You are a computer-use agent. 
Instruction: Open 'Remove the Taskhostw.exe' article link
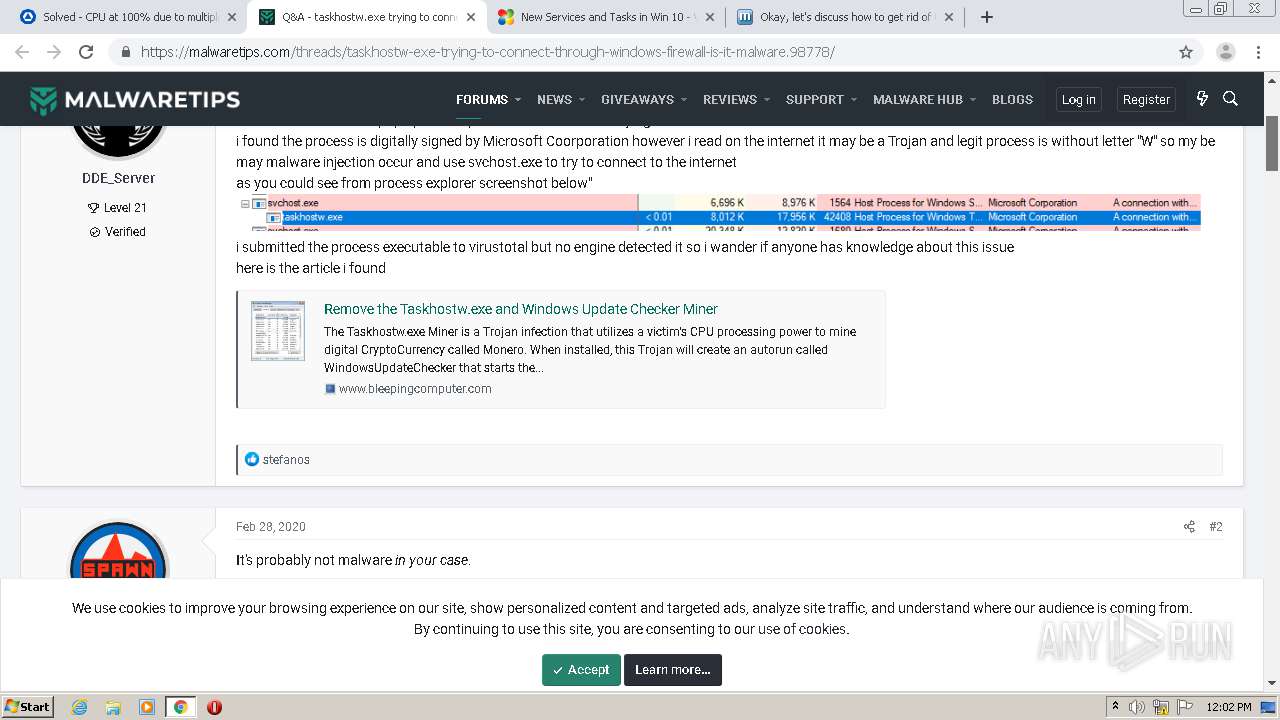521,309
